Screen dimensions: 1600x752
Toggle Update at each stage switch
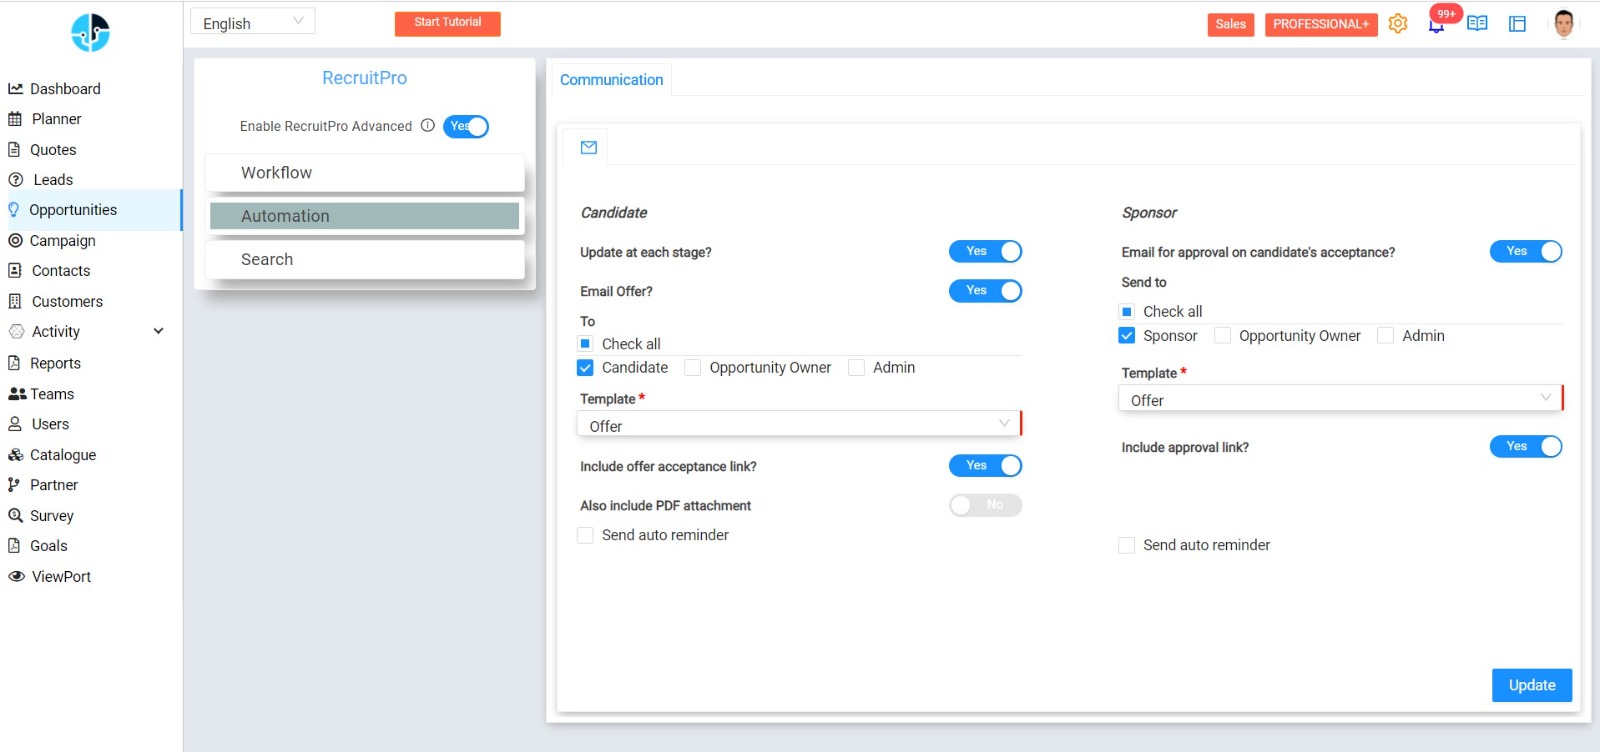click(x=985, y=252)
